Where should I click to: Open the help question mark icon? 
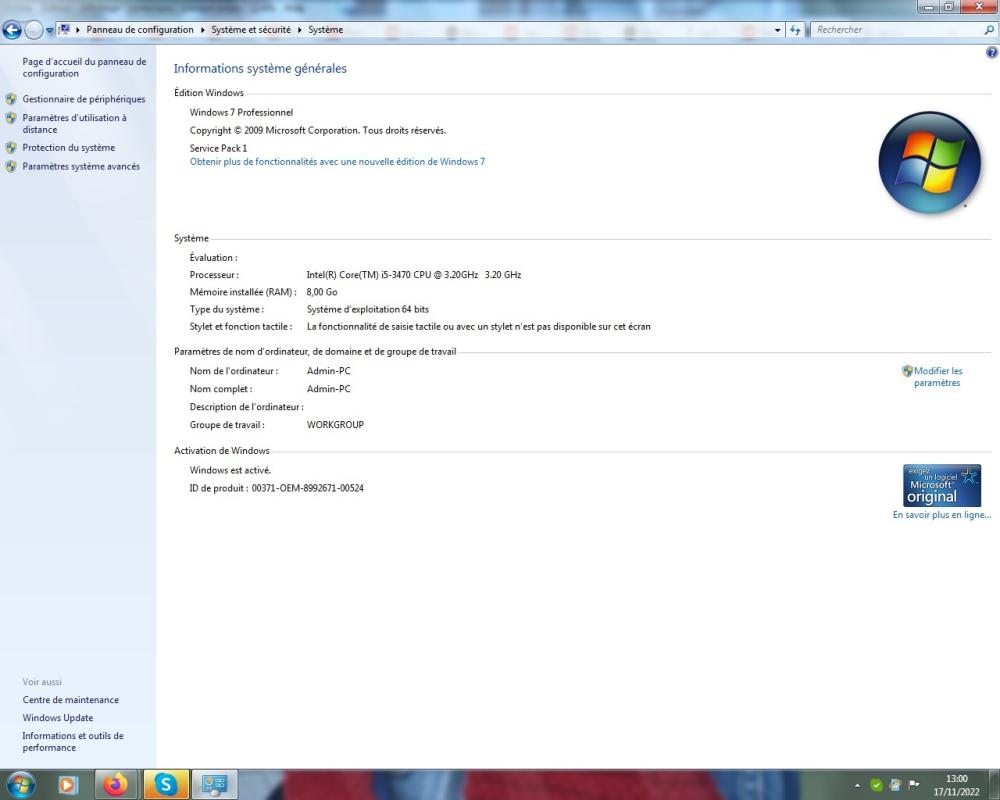(x=991, y=52)
